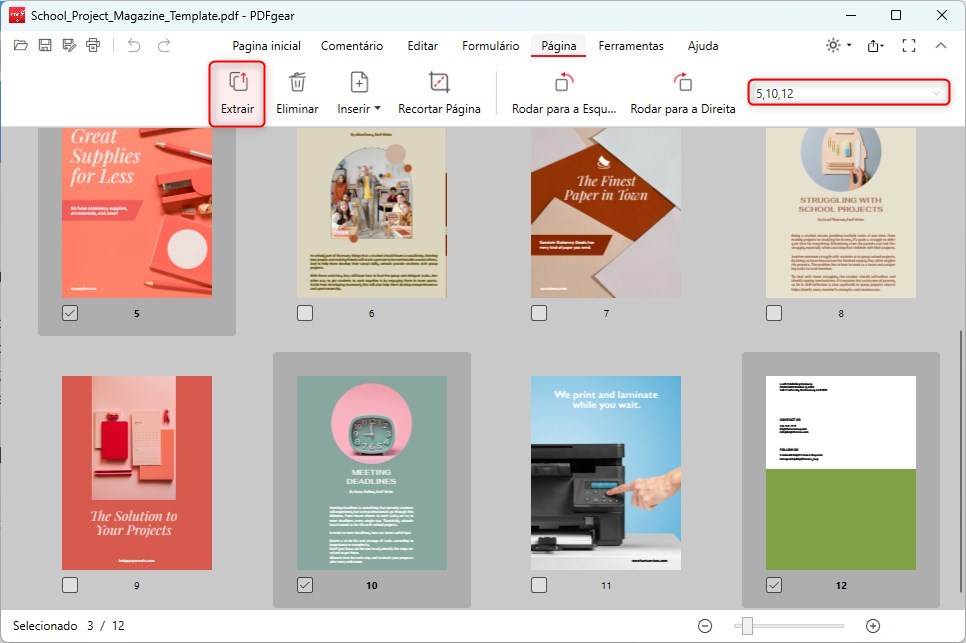Viewport: 966px width, 643px height.
Task: Open the page range dropdown showing 5,10,12
Action: coord(938,92)
